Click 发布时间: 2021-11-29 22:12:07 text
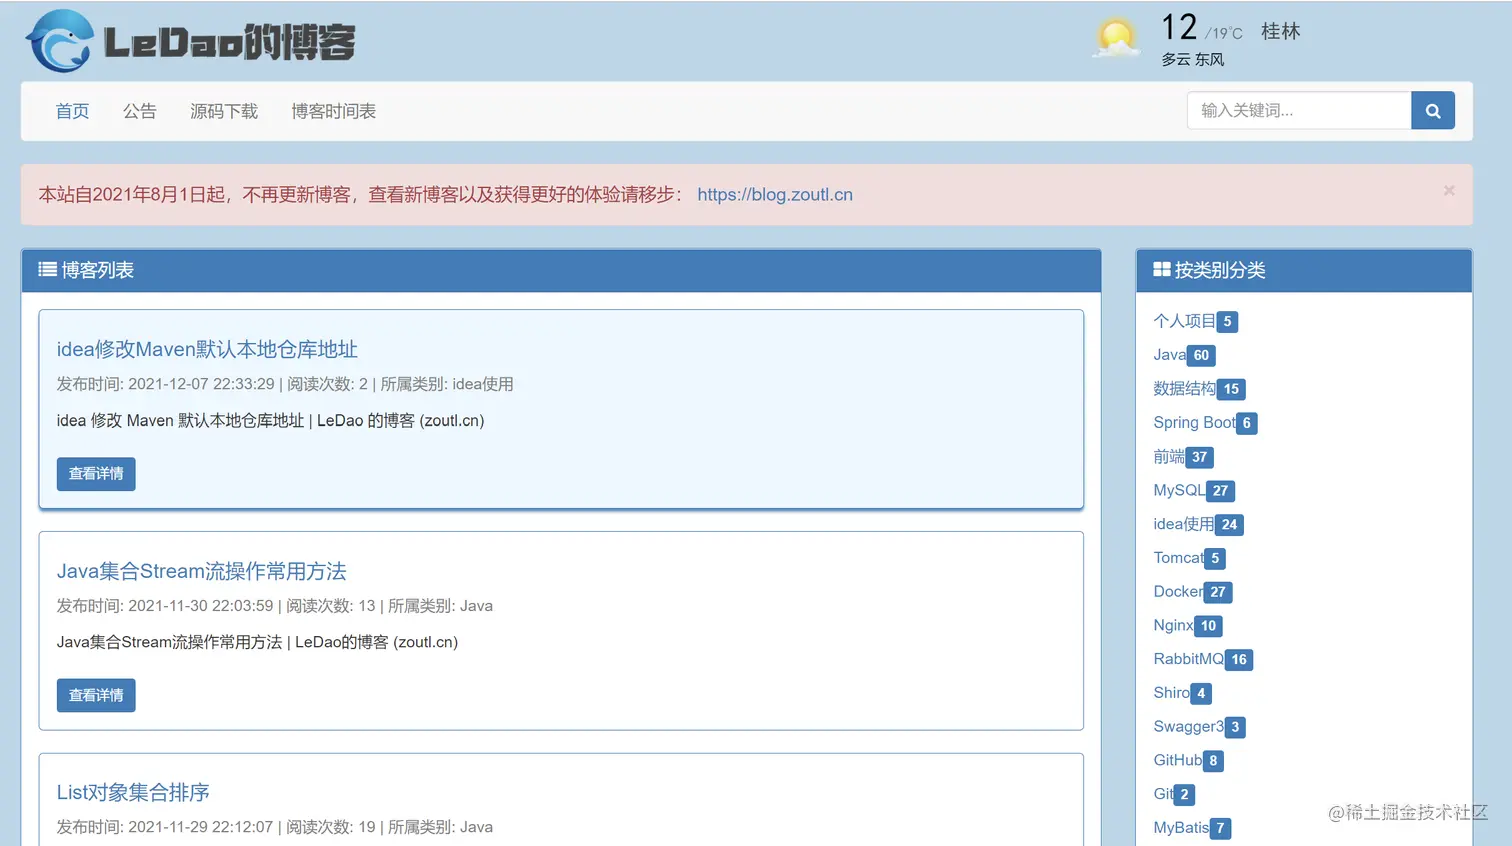This screenshot has width=1512, height=846. pos(165,827)
